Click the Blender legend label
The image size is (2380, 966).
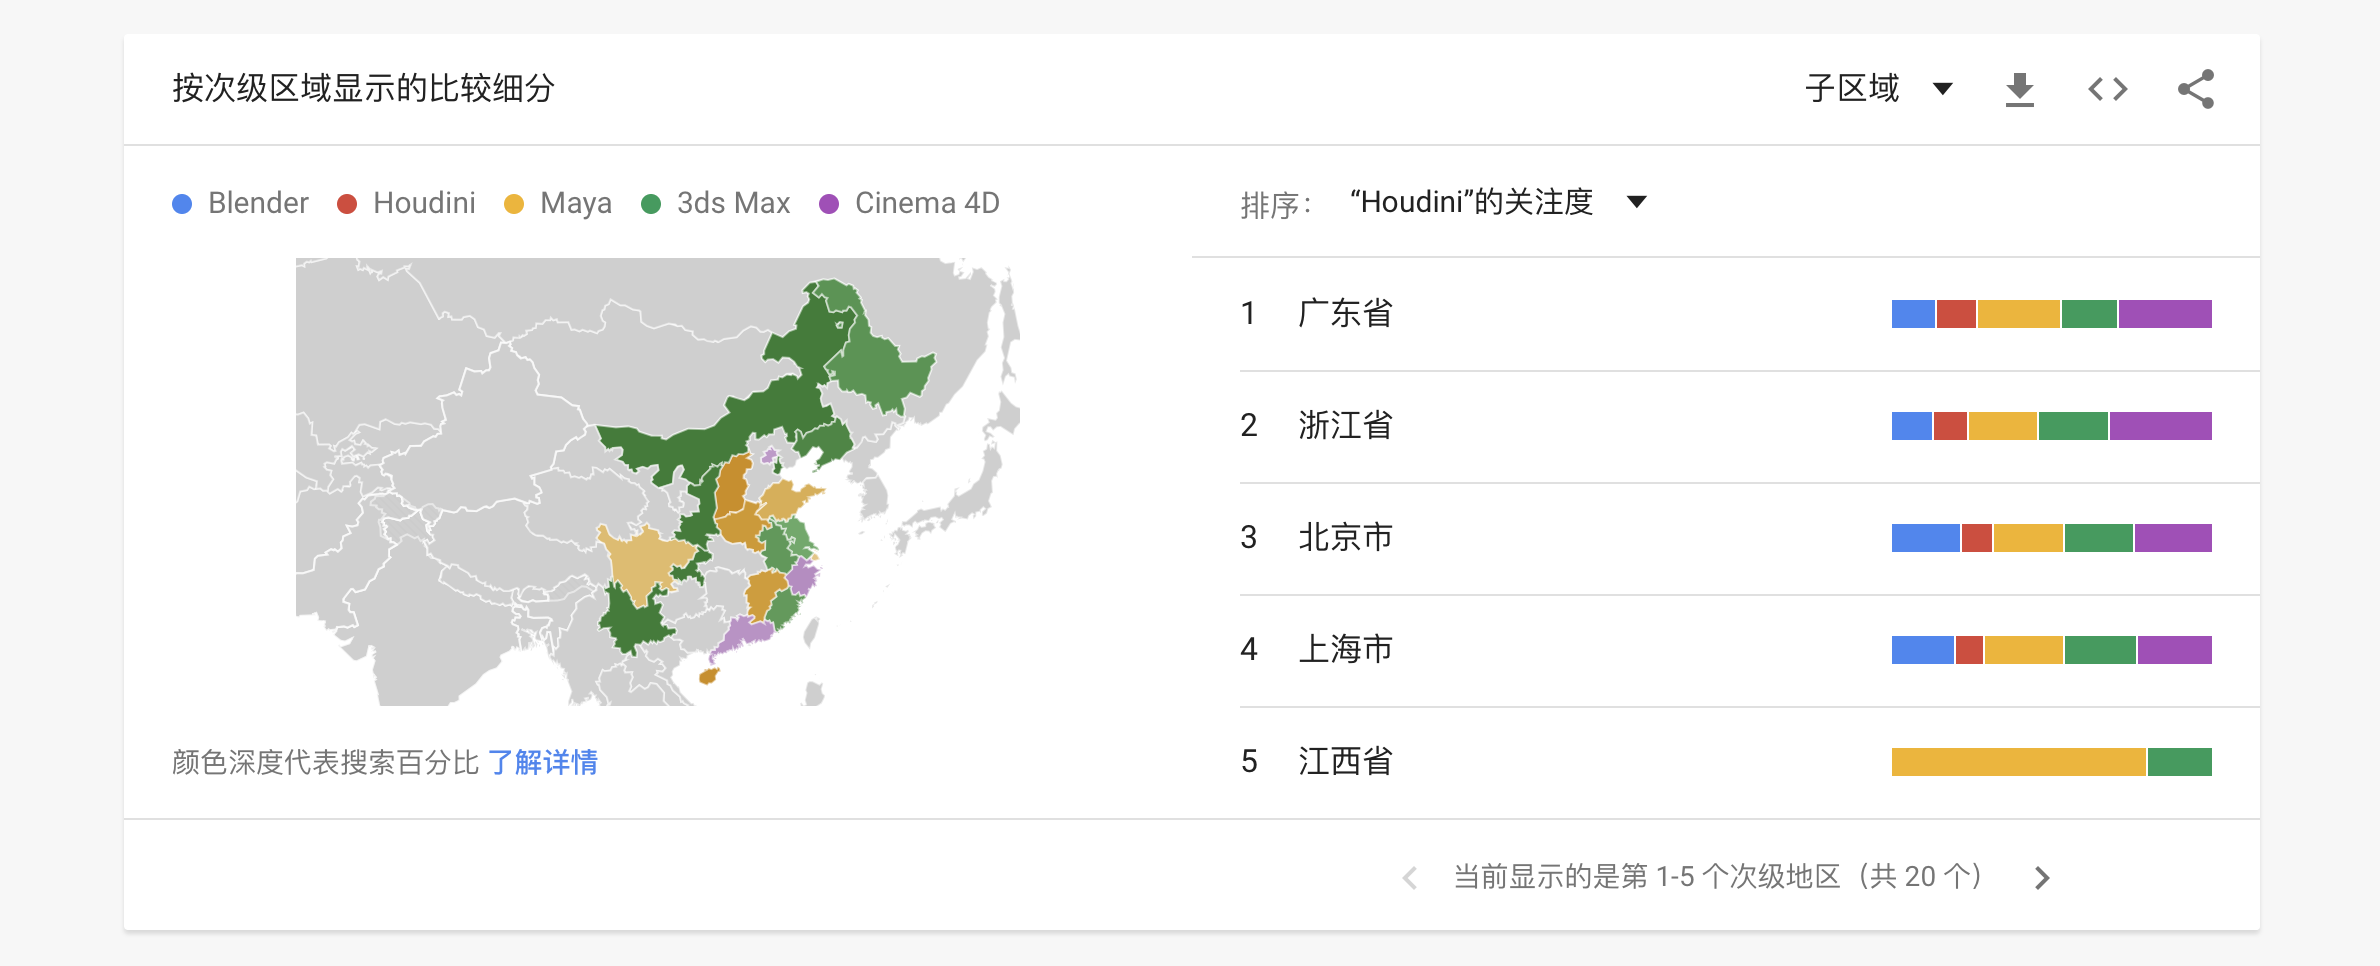pos(258,203)
